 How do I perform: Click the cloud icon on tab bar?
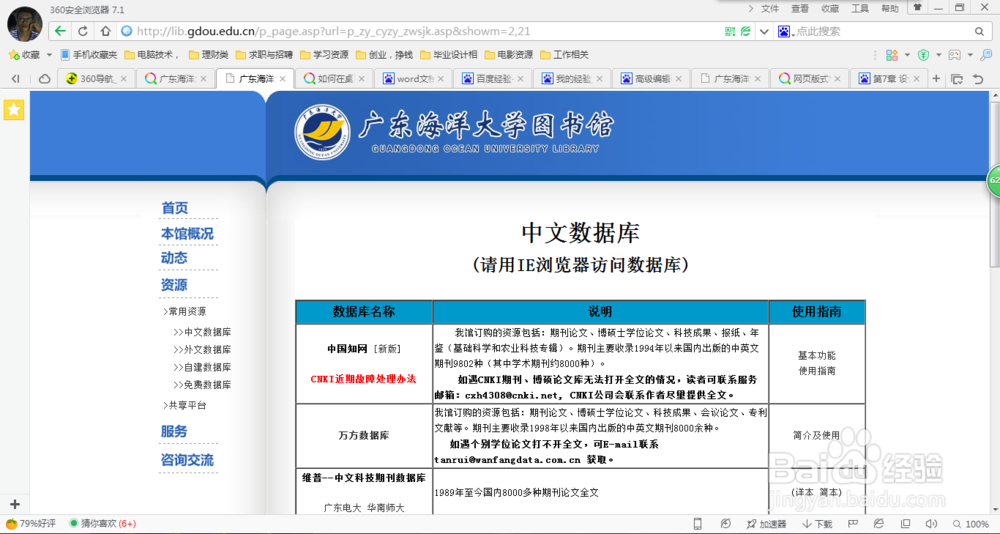coord(44,79)
